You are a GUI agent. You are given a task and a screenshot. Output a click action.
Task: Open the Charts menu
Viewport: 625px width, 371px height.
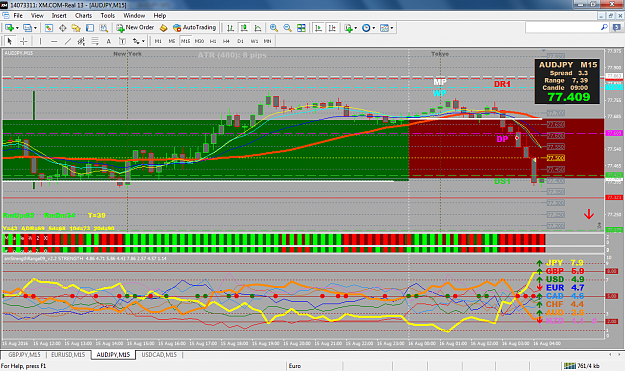pos(83,16)
